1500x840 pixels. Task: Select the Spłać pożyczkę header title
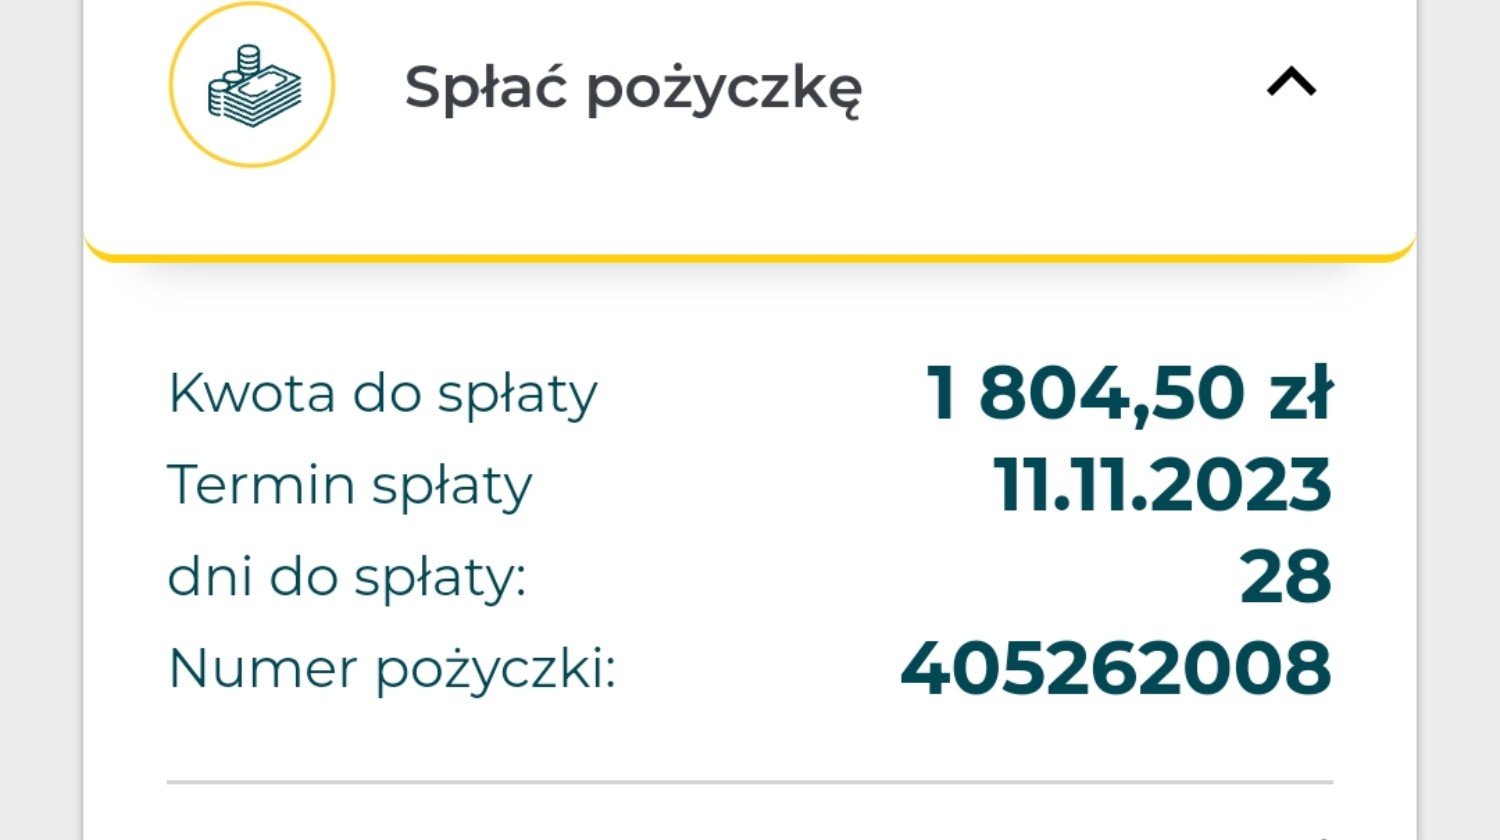(632, 88)
